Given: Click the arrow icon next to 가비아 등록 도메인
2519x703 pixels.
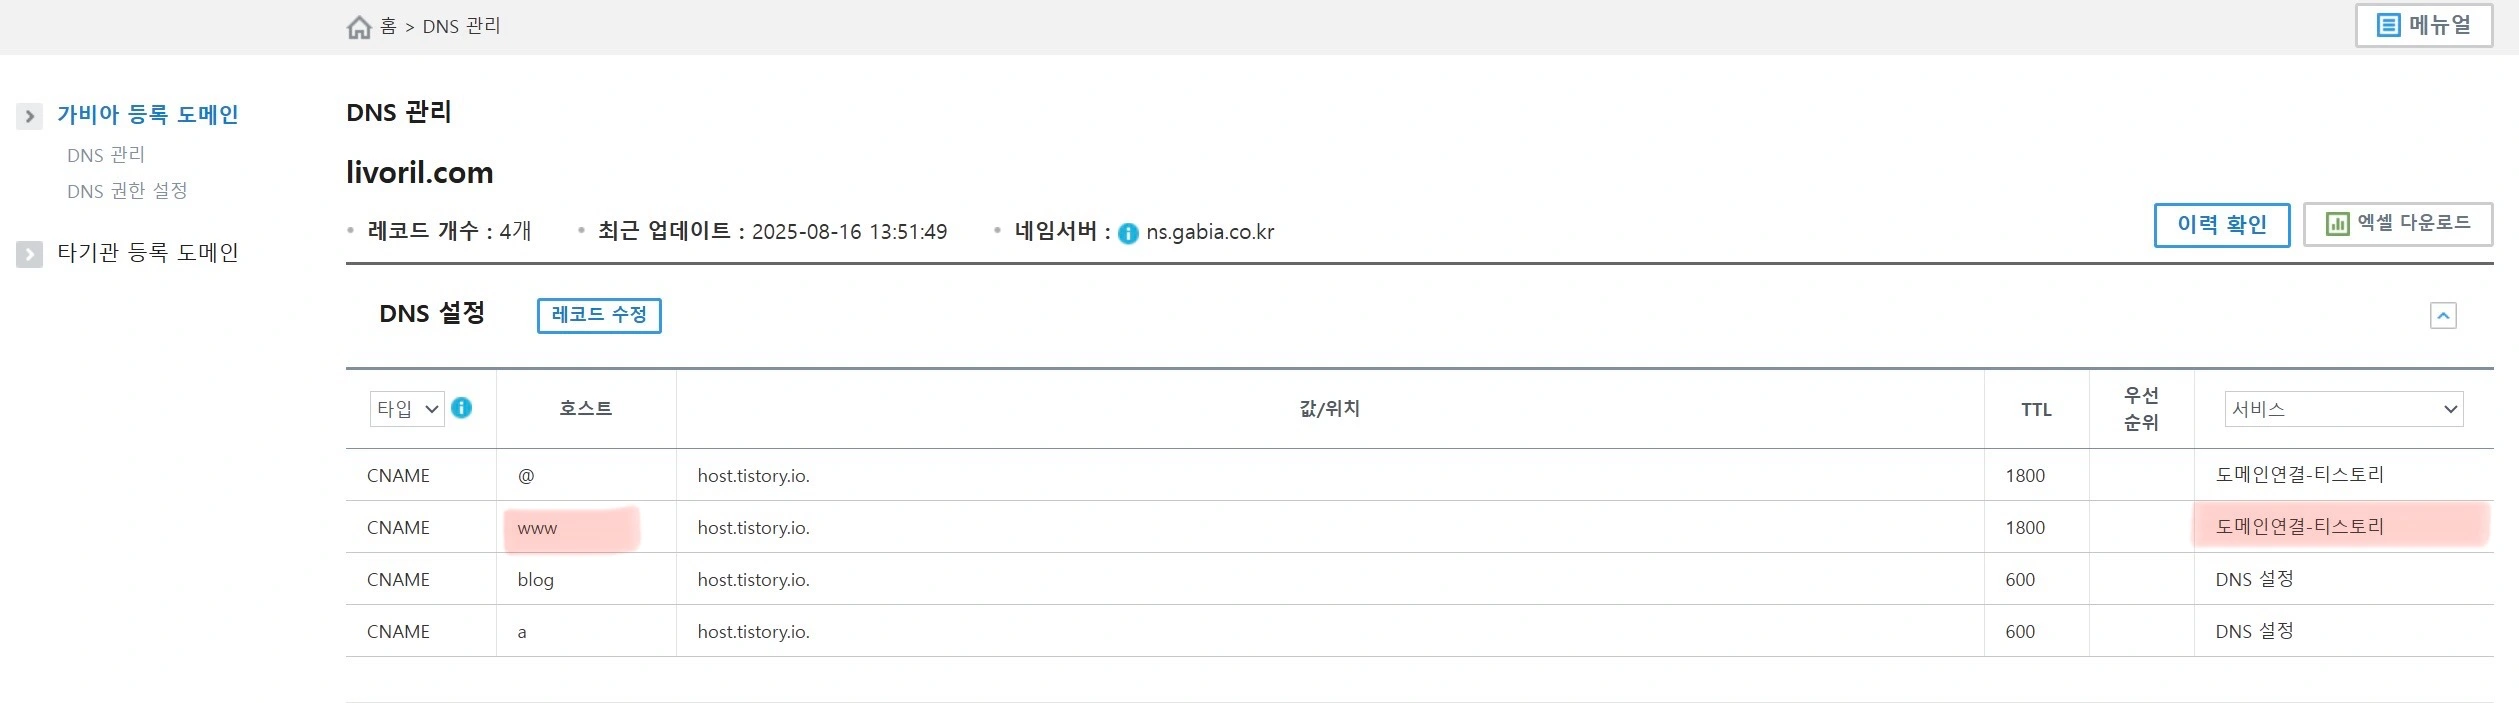Looking at the screenshot, I should [28, 116].
